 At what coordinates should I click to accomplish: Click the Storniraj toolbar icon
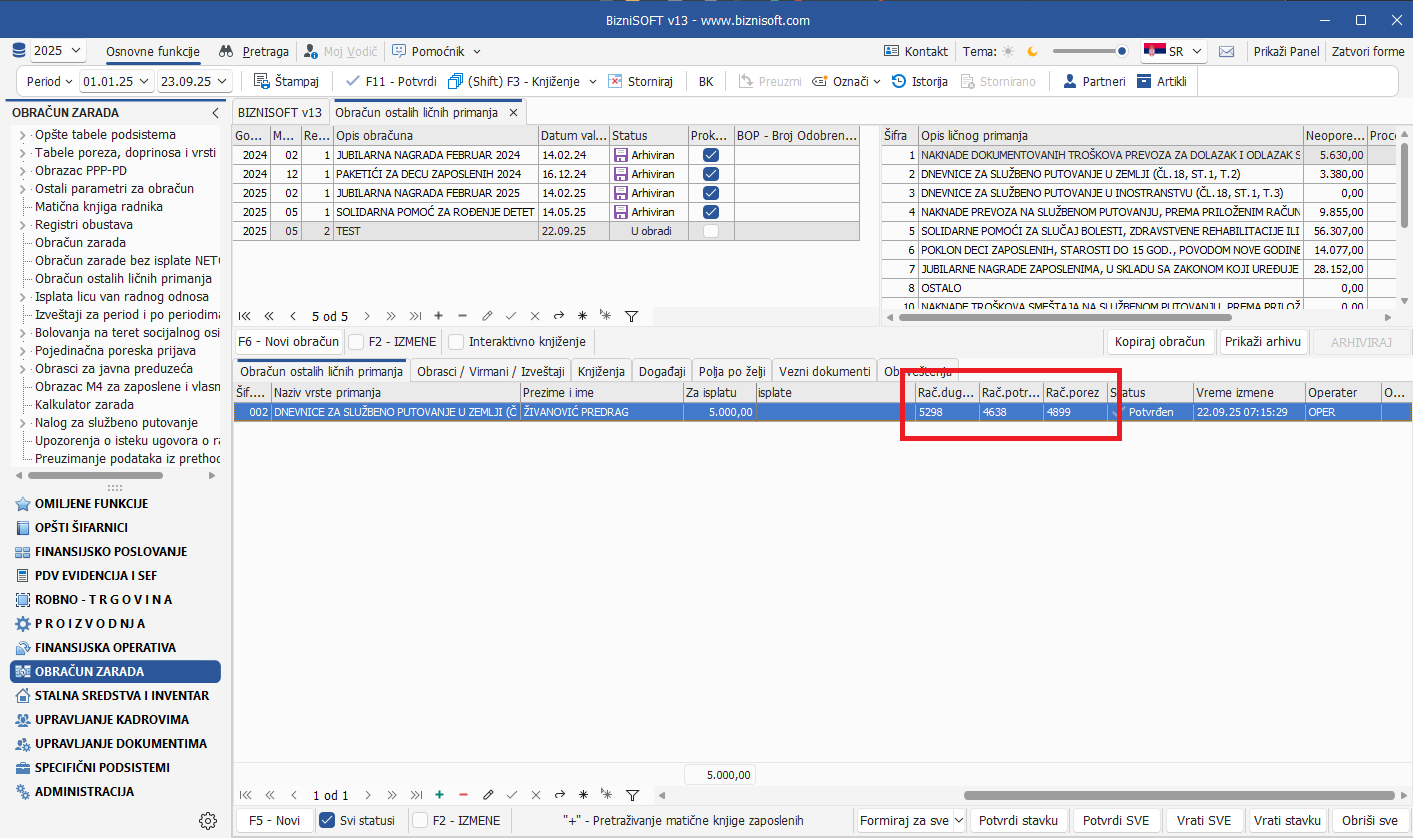[x=616, y=81]
